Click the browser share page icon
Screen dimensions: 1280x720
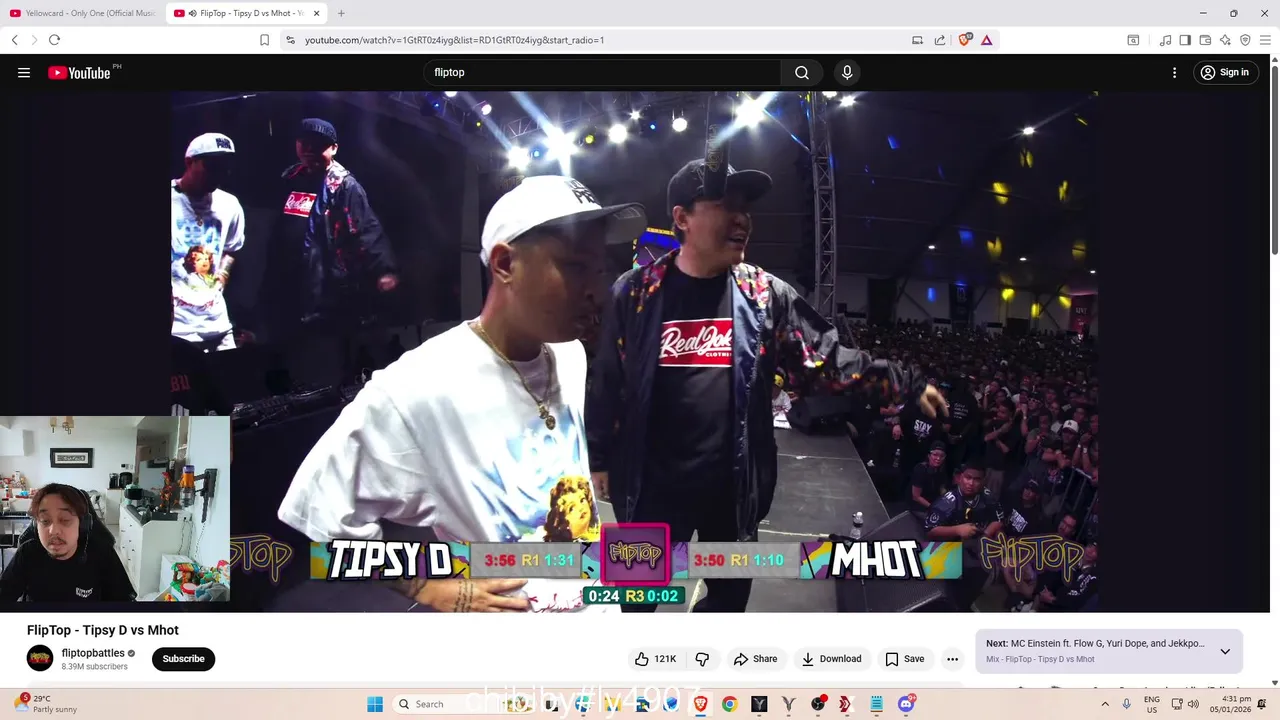940,40
